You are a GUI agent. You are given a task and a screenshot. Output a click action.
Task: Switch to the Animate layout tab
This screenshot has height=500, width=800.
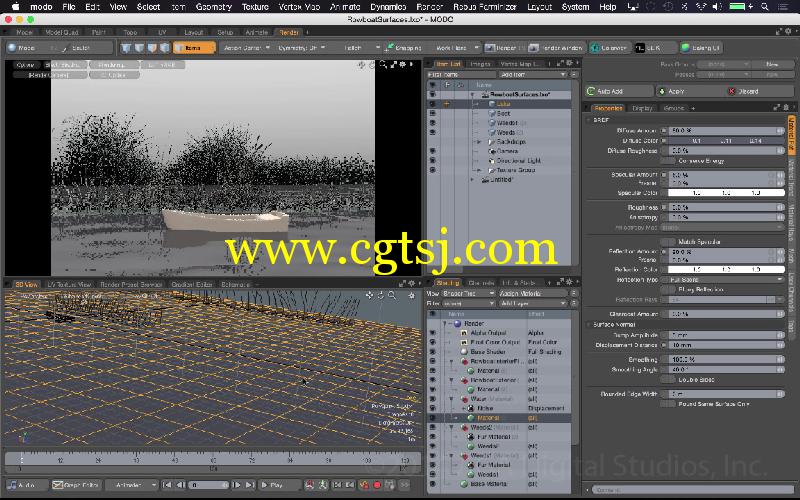pyautogui.click(x=257, y=32)
